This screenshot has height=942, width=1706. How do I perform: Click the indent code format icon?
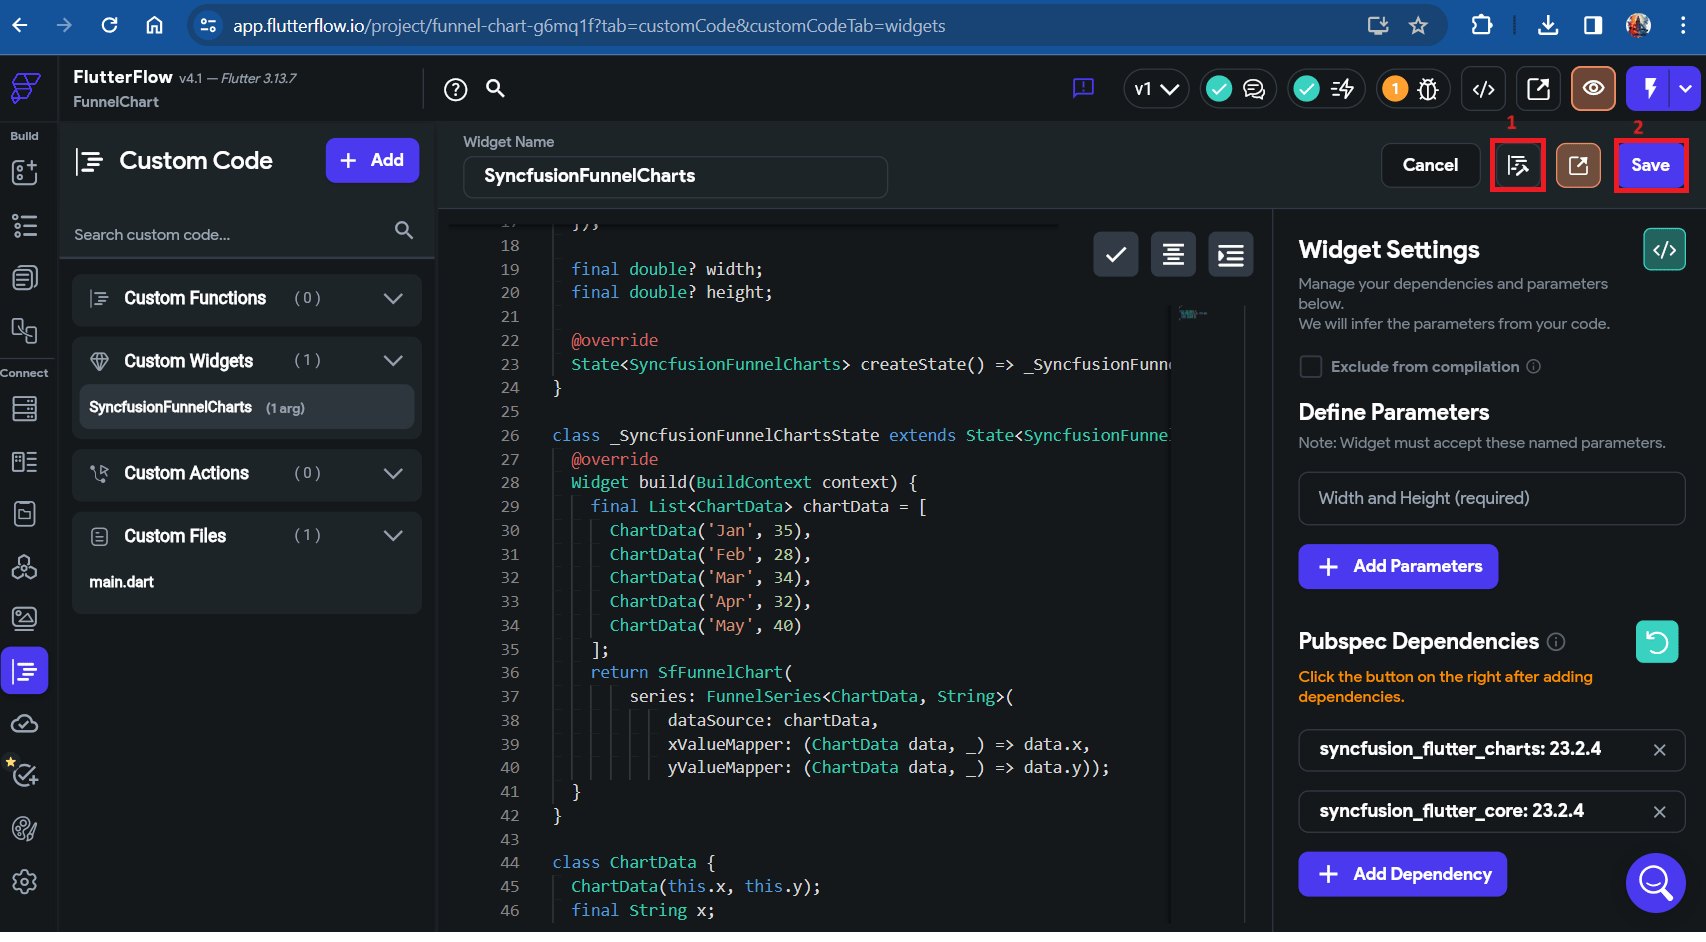(x=1231, y=255)
